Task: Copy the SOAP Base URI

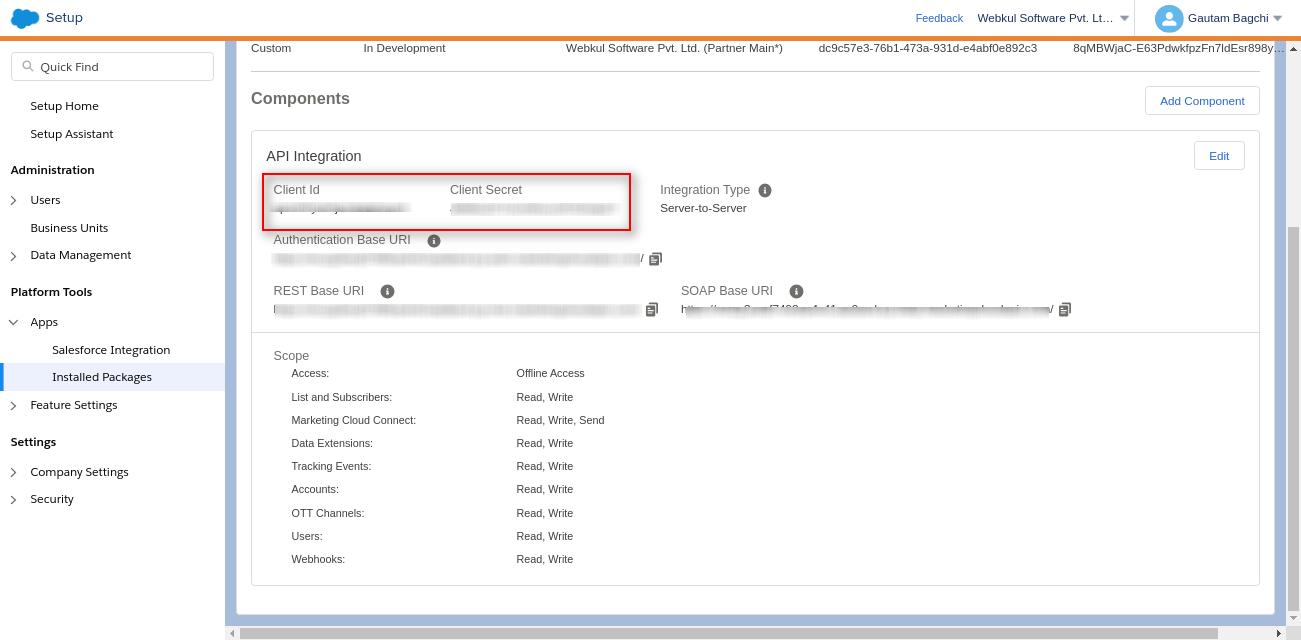Action: (x=1065, y=310)
